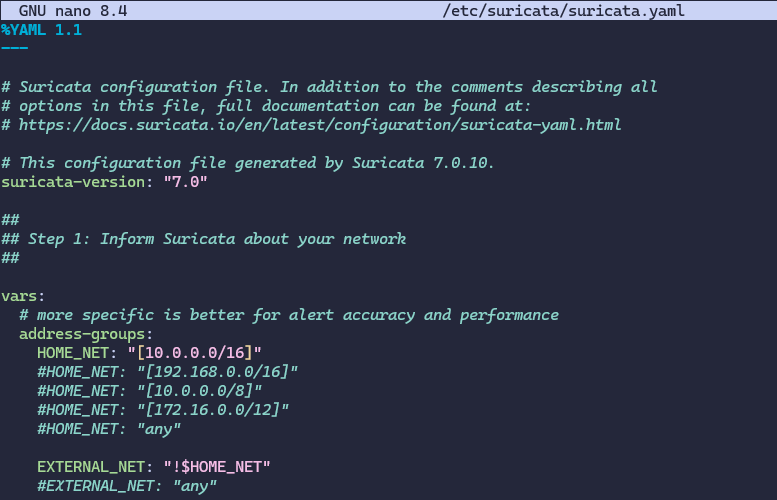Click the Step 1 network comment heading
The width and height of the screenshot is (777, 500).
(204, 239)
